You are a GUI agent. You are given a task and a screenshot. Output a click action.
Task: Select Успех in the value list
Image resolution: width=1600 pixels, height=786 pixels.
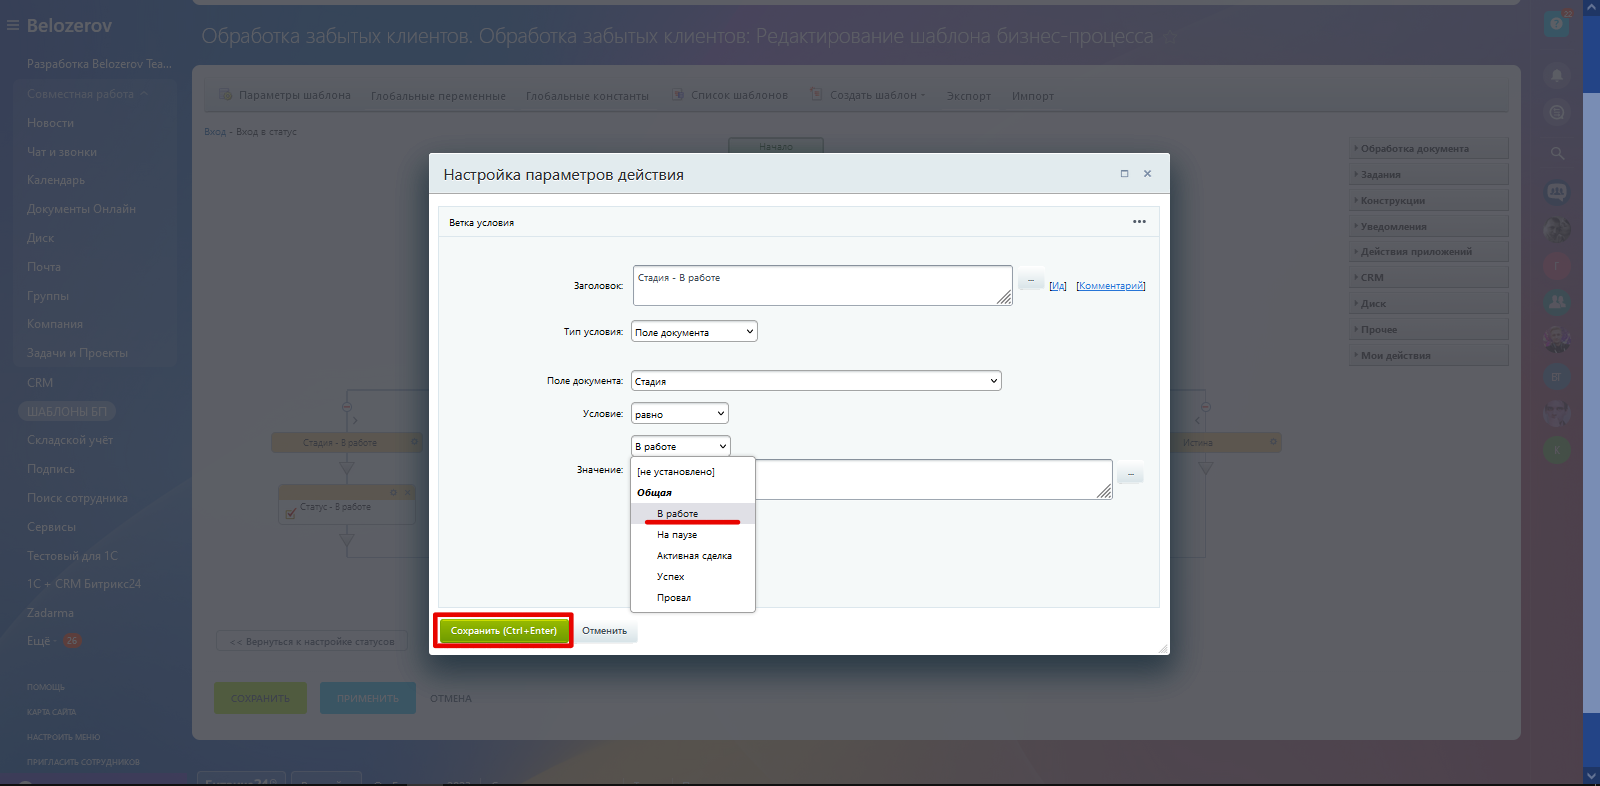(693, 577)
